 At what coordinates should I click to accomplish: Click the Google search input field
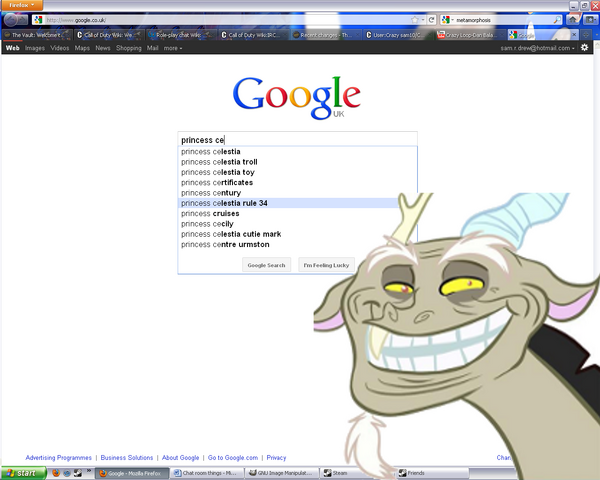[297, 139]
